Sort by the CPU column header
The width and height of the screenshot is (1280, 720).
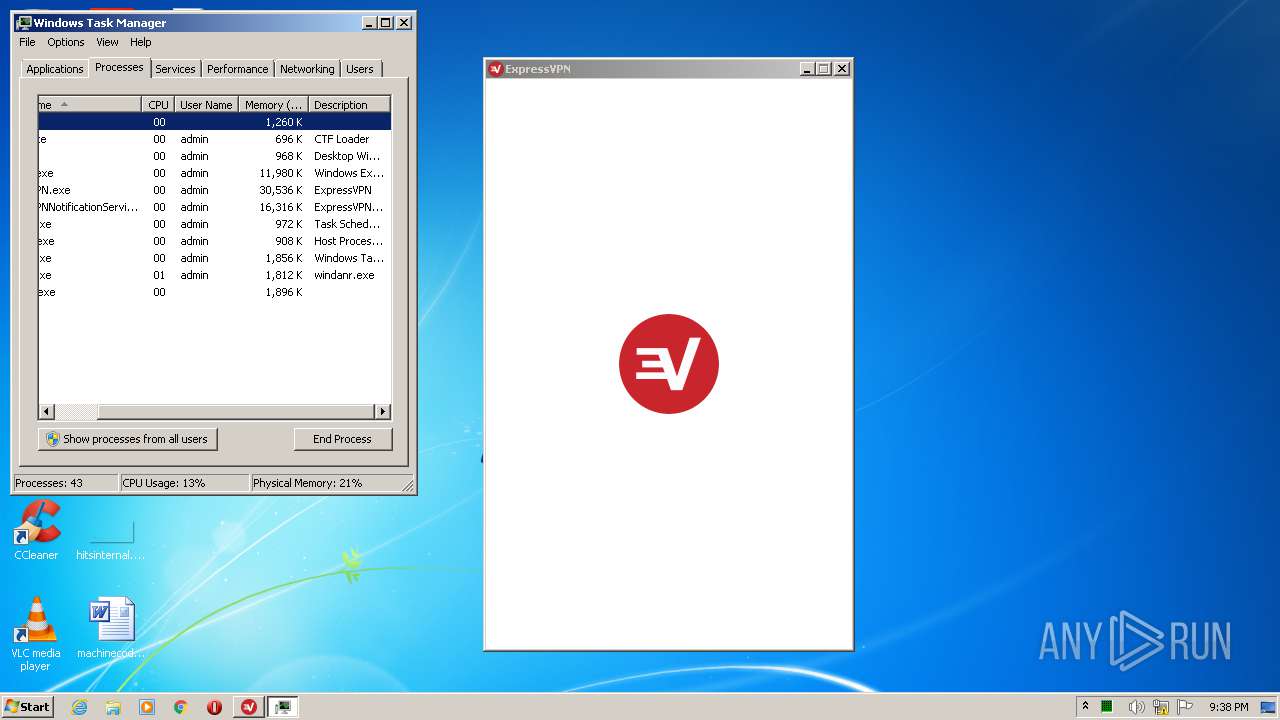158,105
